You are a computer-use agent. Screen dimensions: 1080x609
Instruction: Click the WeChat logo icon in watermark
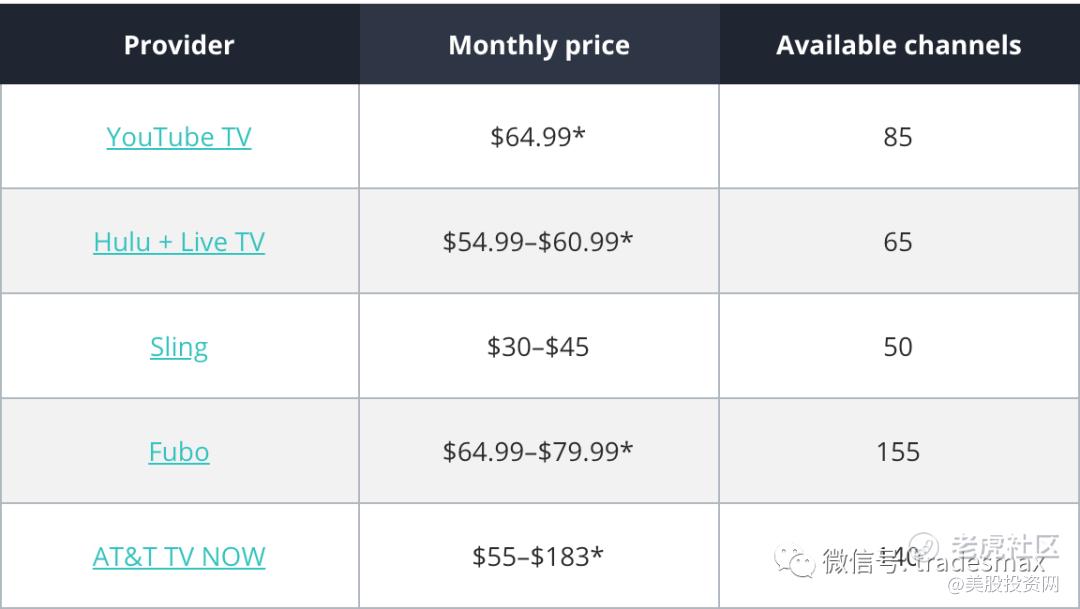[799, 562]
